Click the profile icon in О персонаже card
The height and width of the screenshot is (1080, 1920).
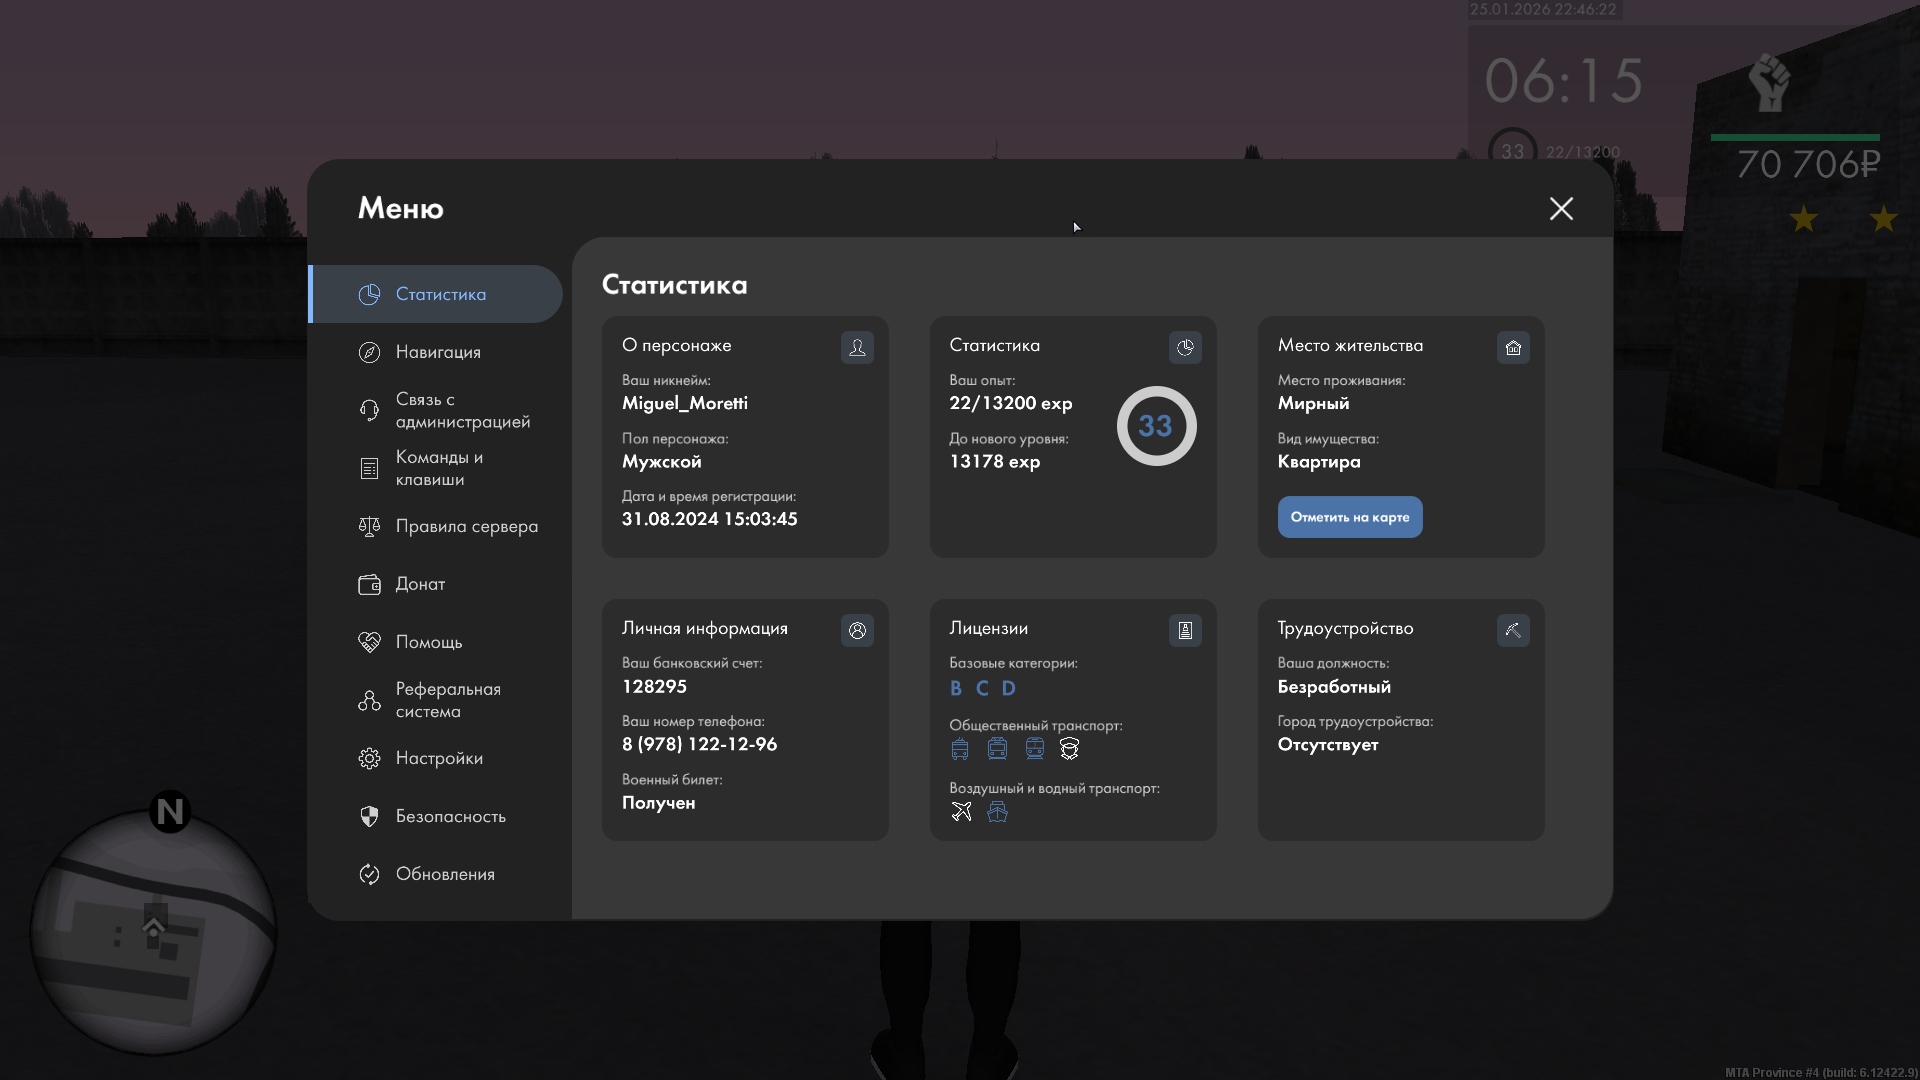857,347
